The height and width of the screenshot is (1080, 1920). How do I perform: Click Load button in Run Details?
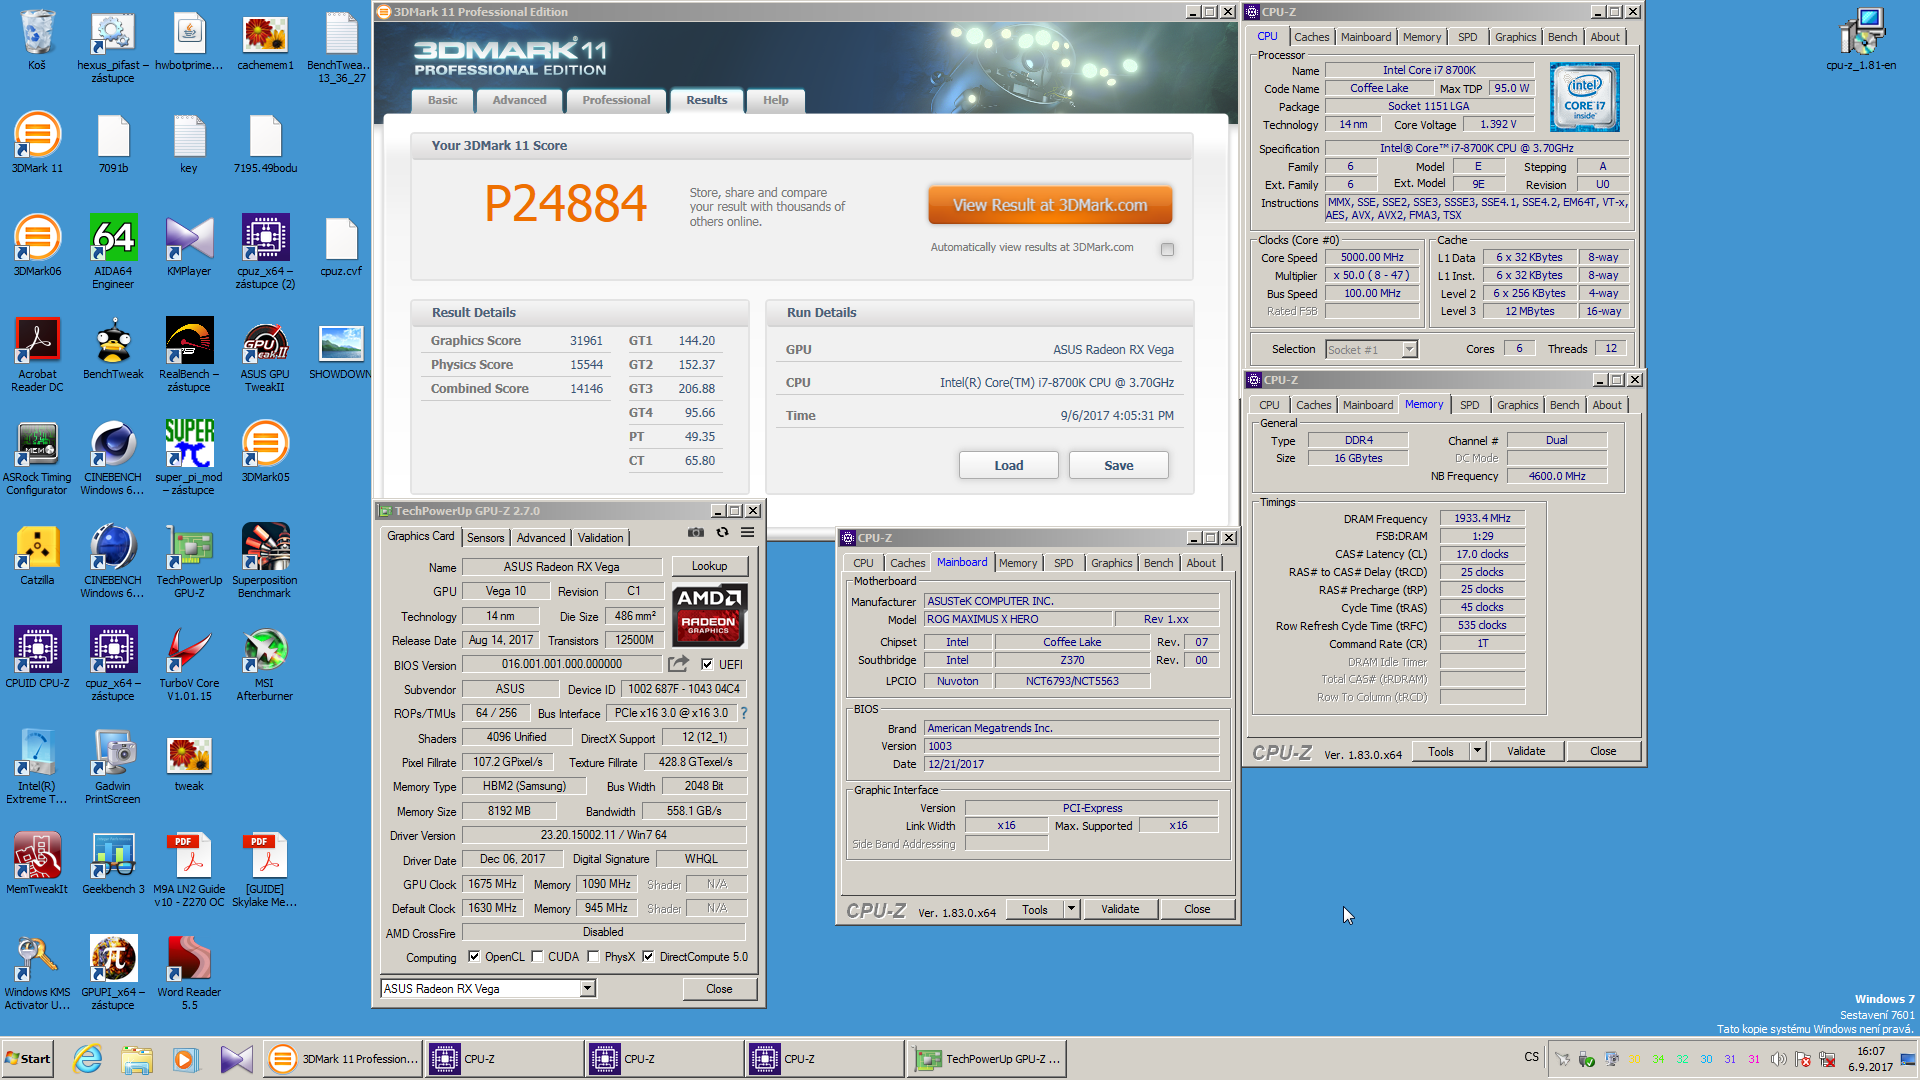tap(1009, 465)
